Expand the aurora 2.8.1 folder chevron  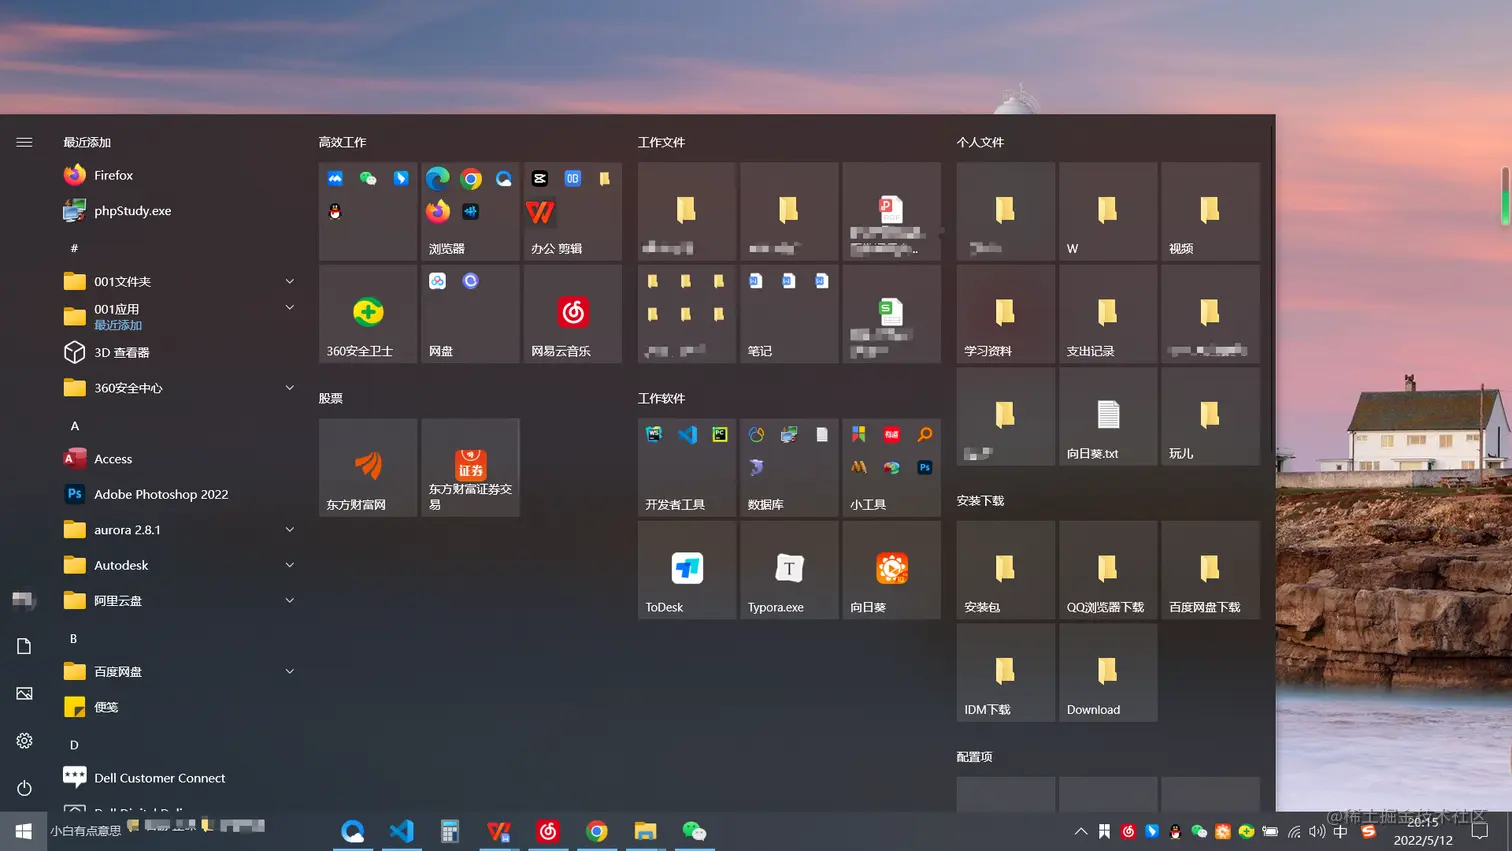290,530
